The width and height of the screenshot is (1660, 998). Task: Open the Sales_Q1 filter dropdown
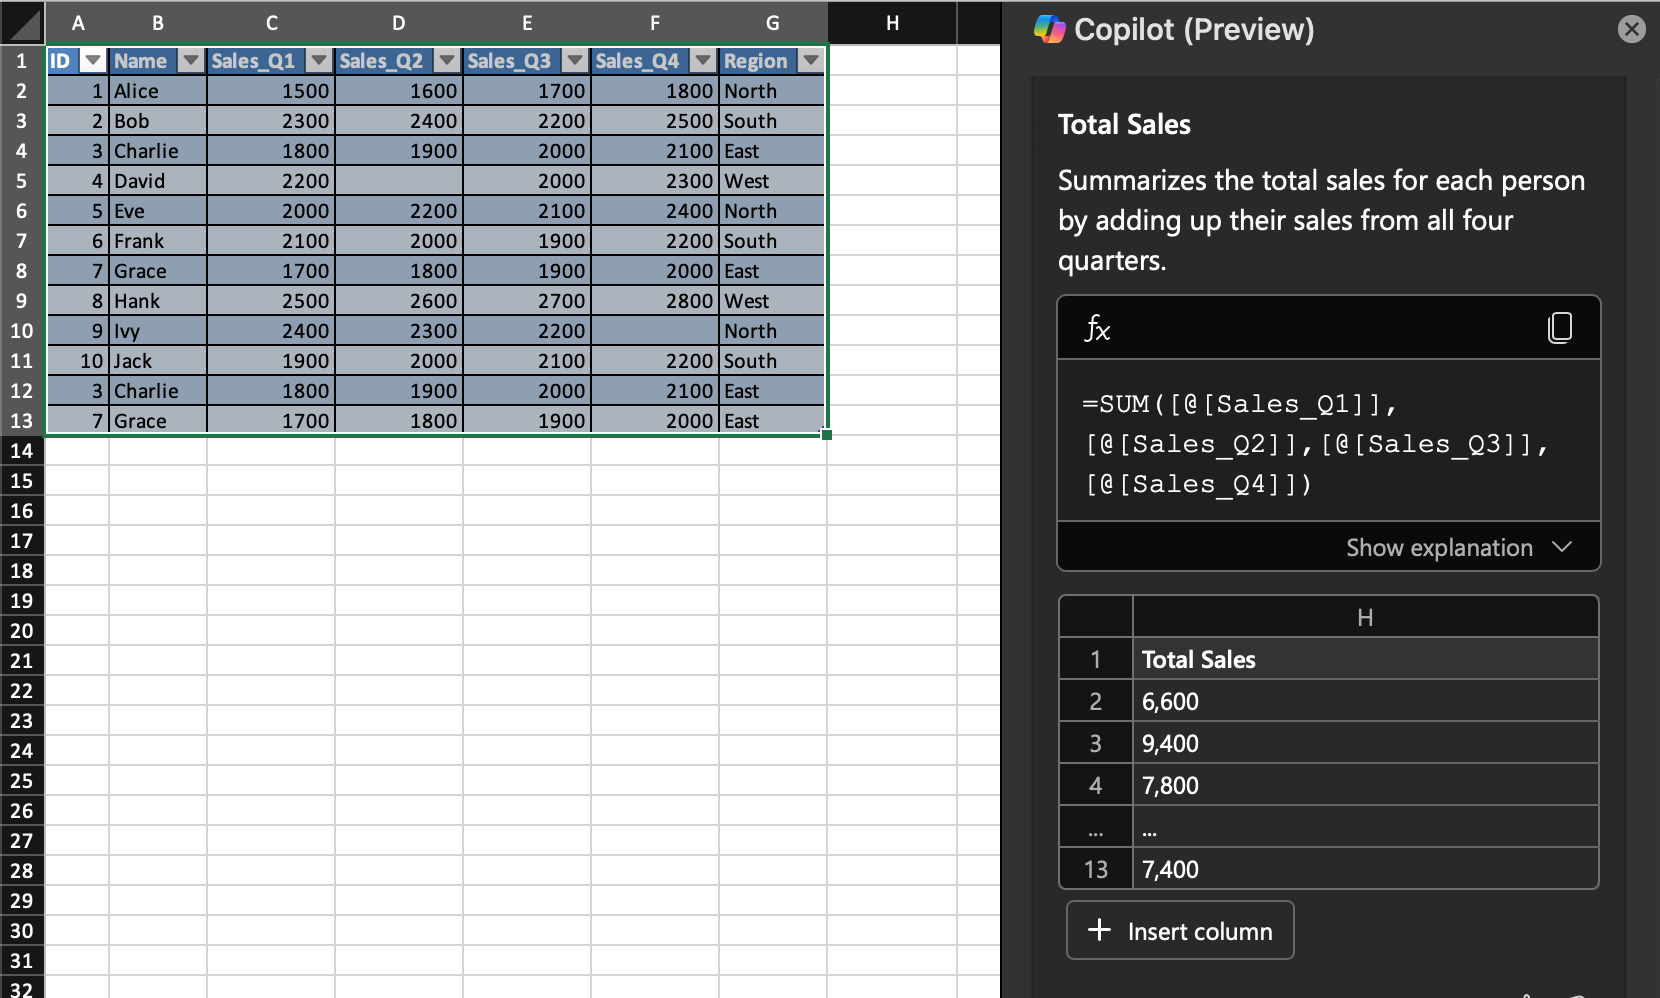[319, 61]
